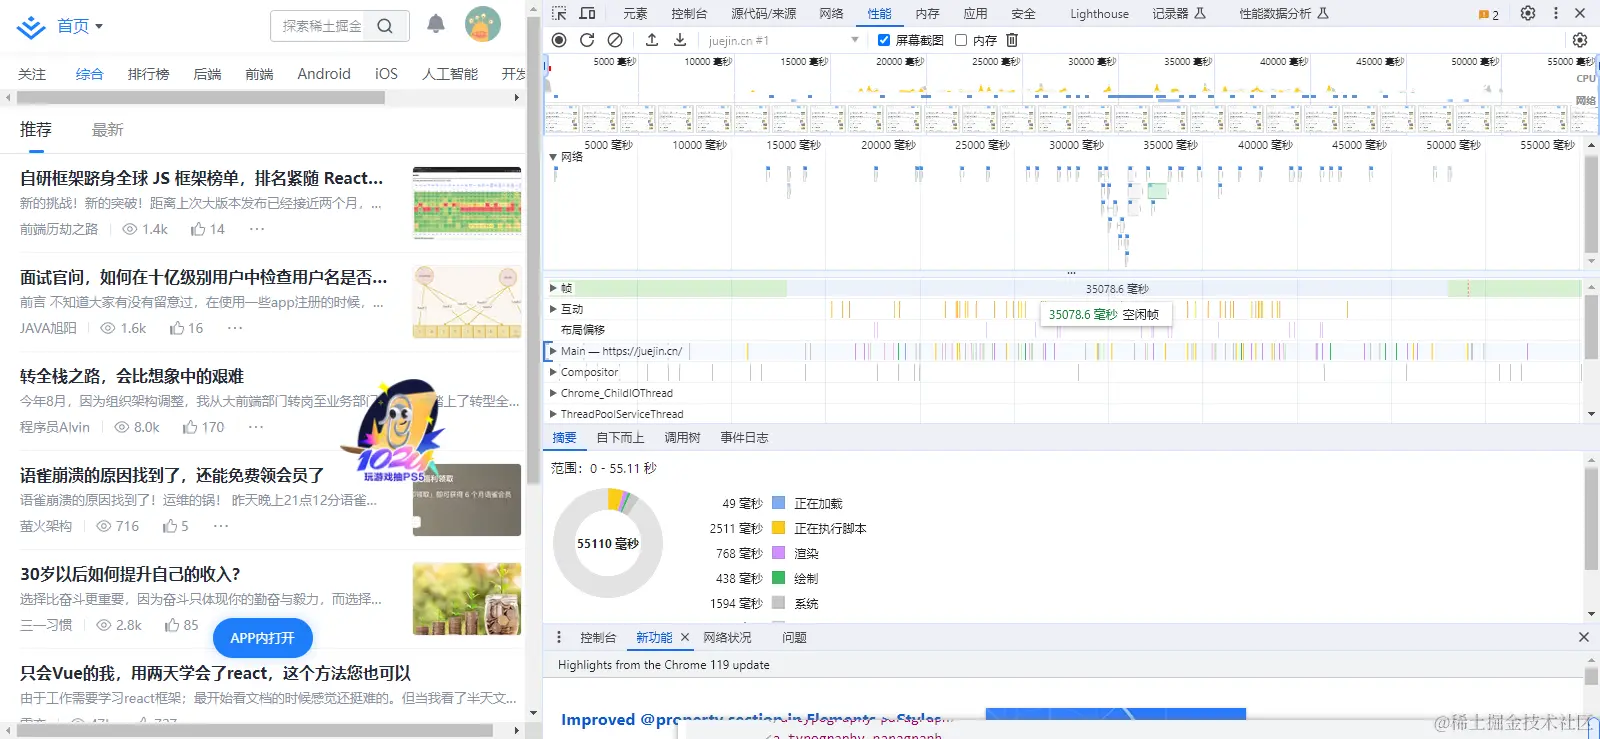Image resolution: width=1600 pixels, height=739 pixels.
Task: Toggle the device toolbar icon
Action: (x=588, y=13)
